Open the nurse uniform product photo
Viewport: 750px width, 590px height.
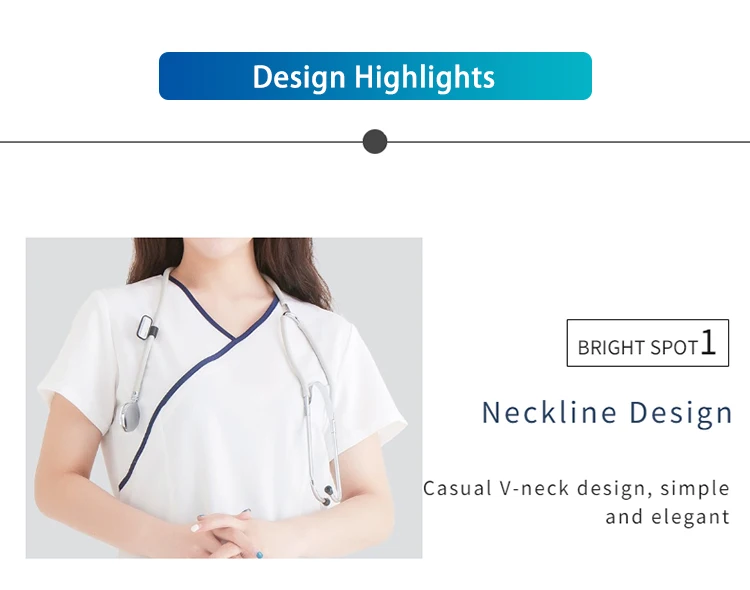pyautogui.click(x=224, y=398)
